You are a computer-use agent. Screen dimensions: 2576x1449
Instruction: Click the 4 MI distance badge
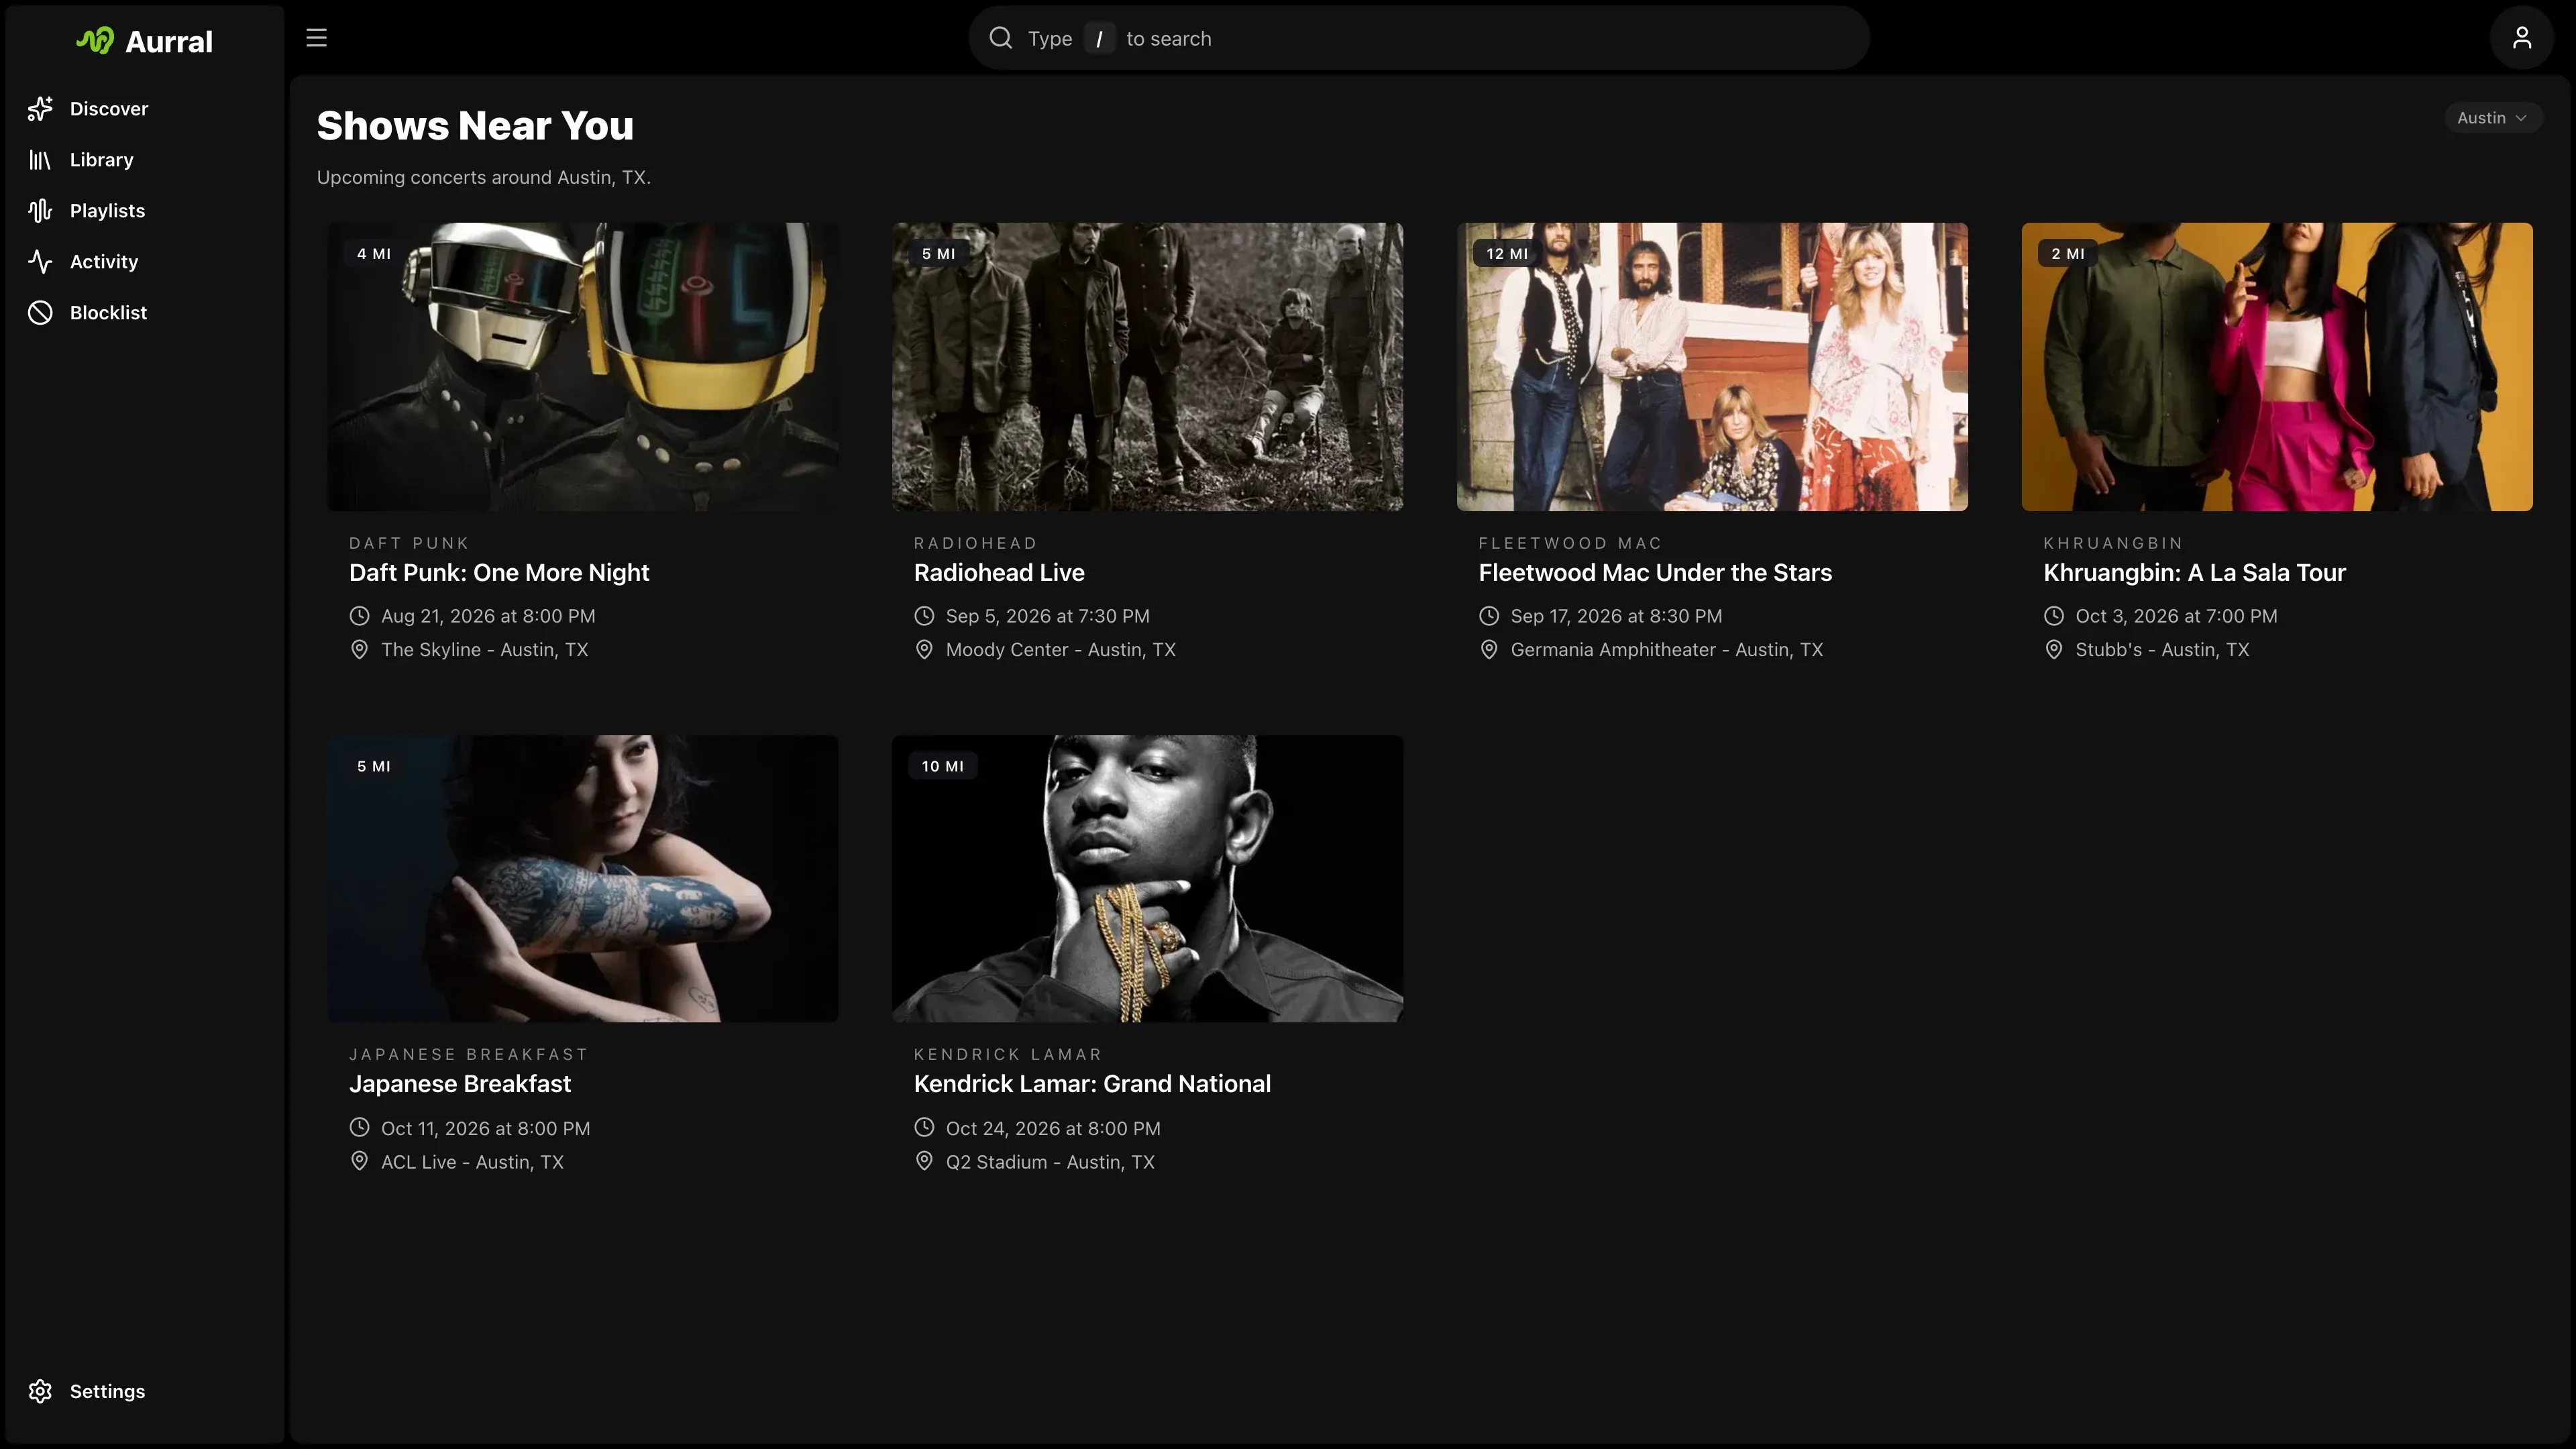click(x=374, y=254)
